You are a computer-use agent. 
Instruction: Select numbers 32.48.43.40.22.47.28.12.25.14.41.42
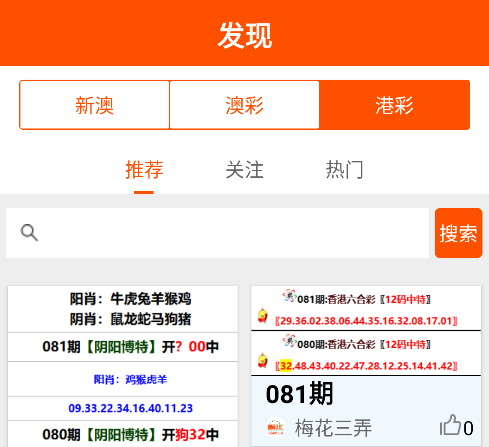[x=366, y=366]
